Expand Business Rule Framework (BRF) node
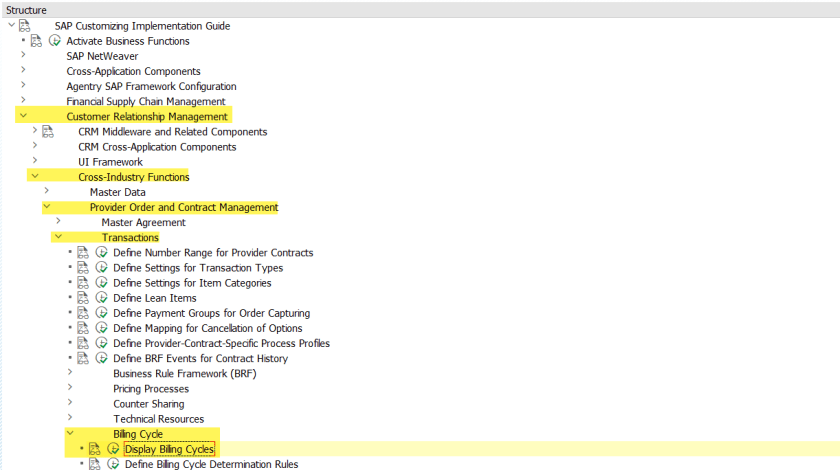 [x=70, y=371]
